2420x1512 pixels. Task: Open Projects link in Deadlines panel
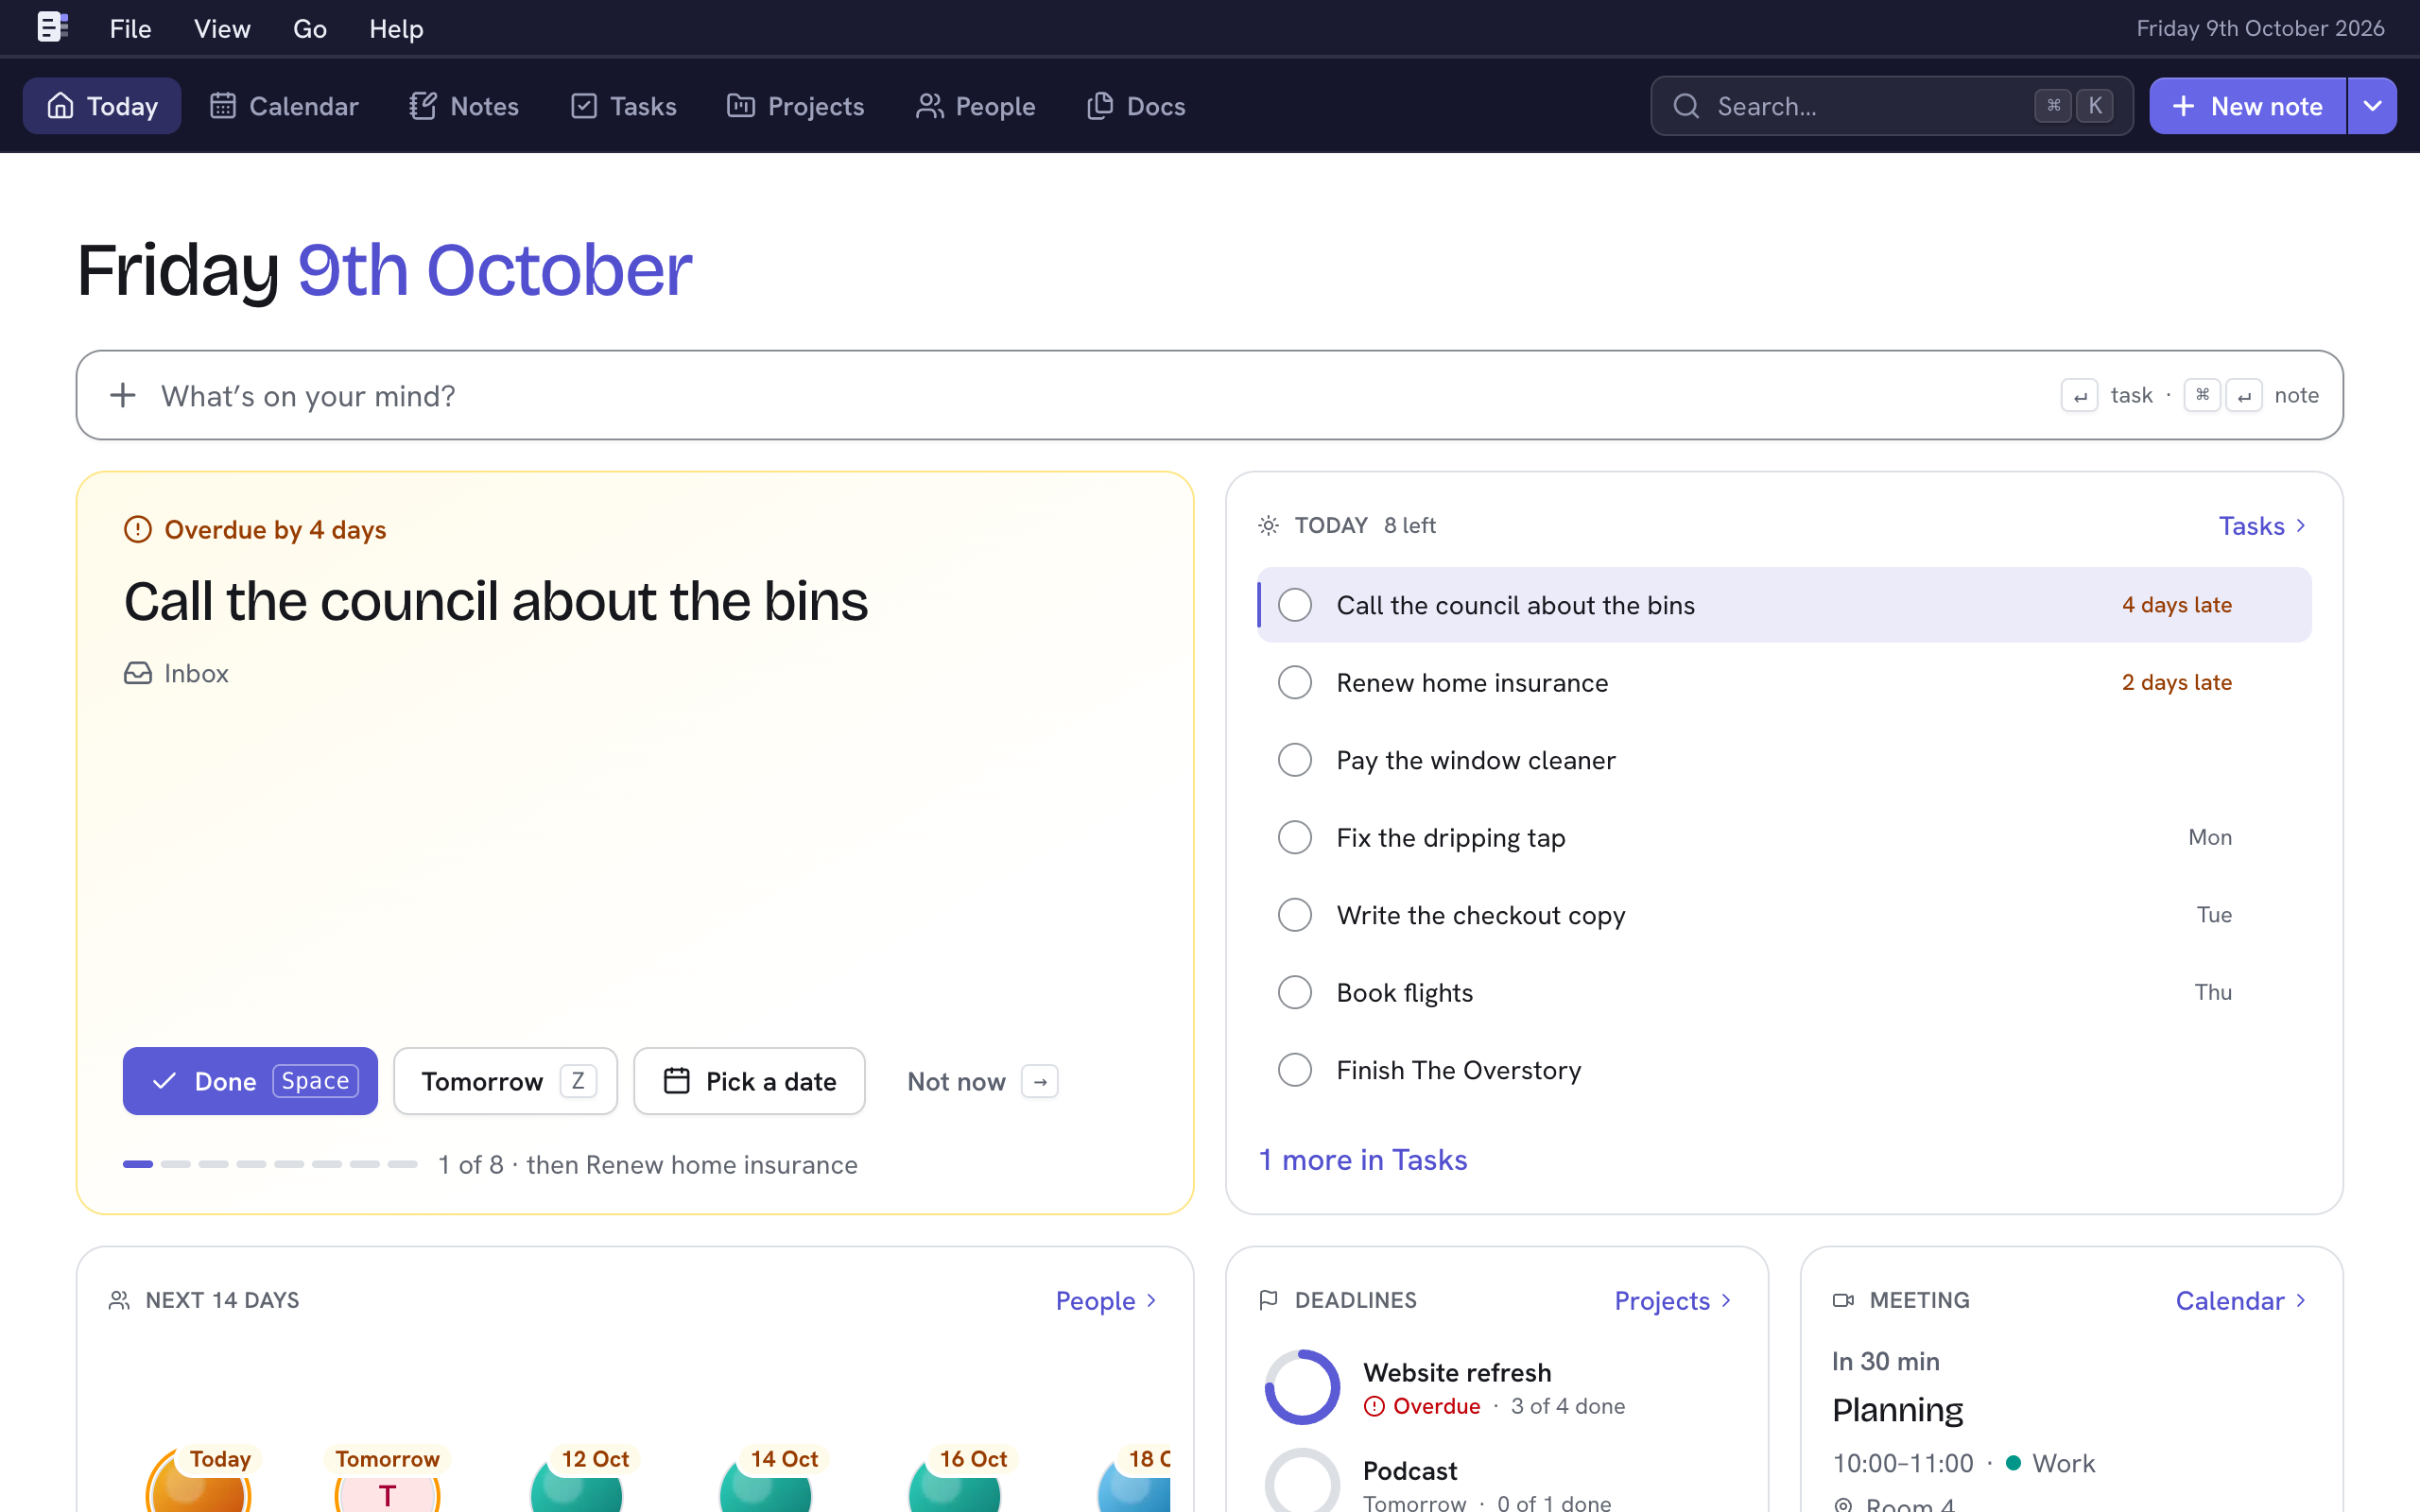pyautogui.click(x=1673, y=1301)
